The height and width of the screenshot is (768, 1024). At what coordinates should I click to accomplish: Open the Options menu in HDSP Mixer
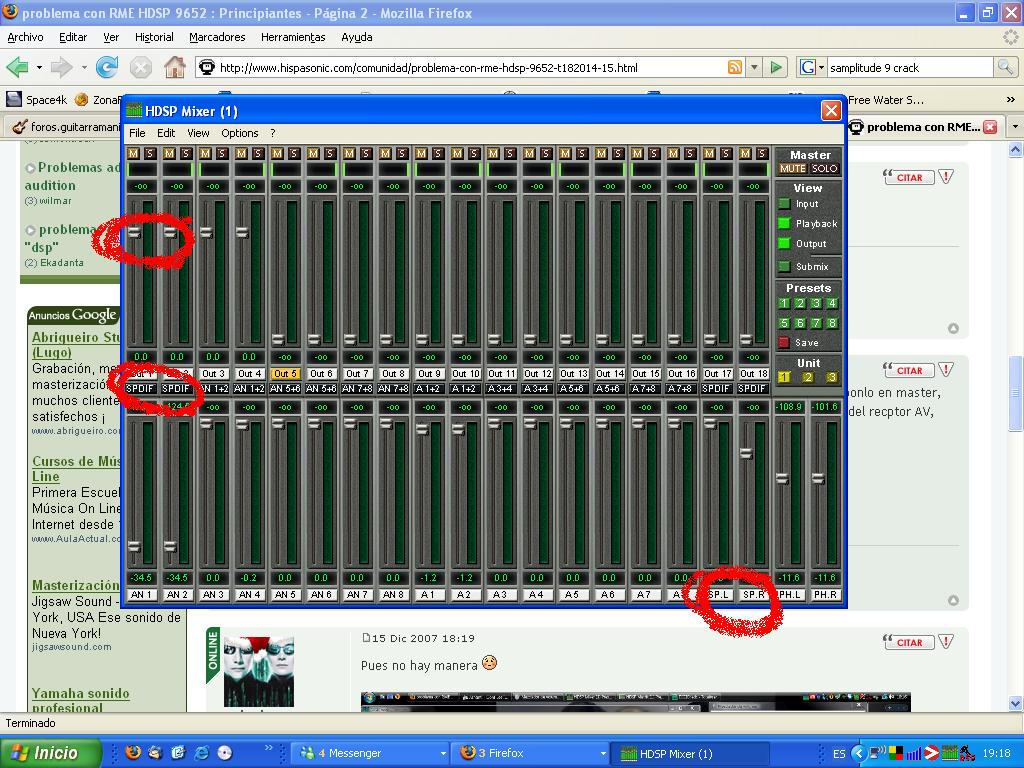pos(240,133)
